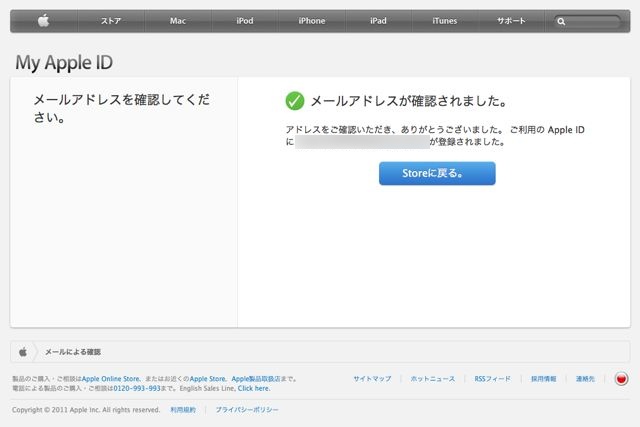Click the green checkmark confirmation icon
640x427 pixels.
click(295, 101)
